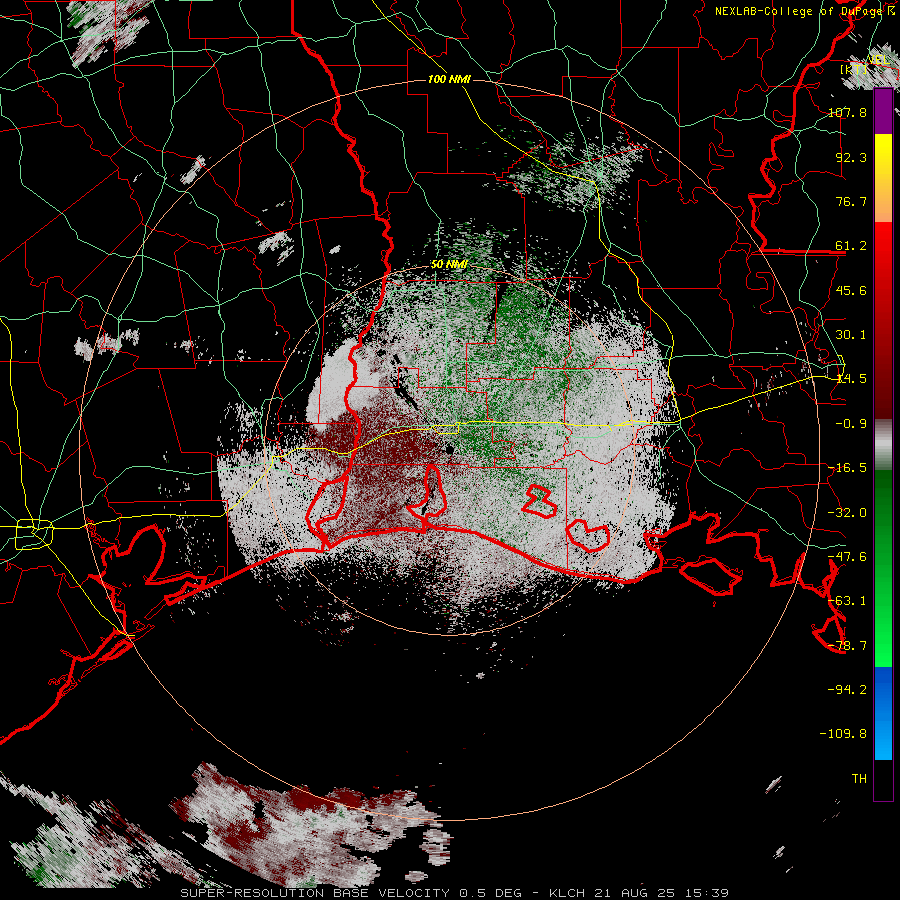
Task: Select the purple segment of the color bar
Action: tap(883, 112)
